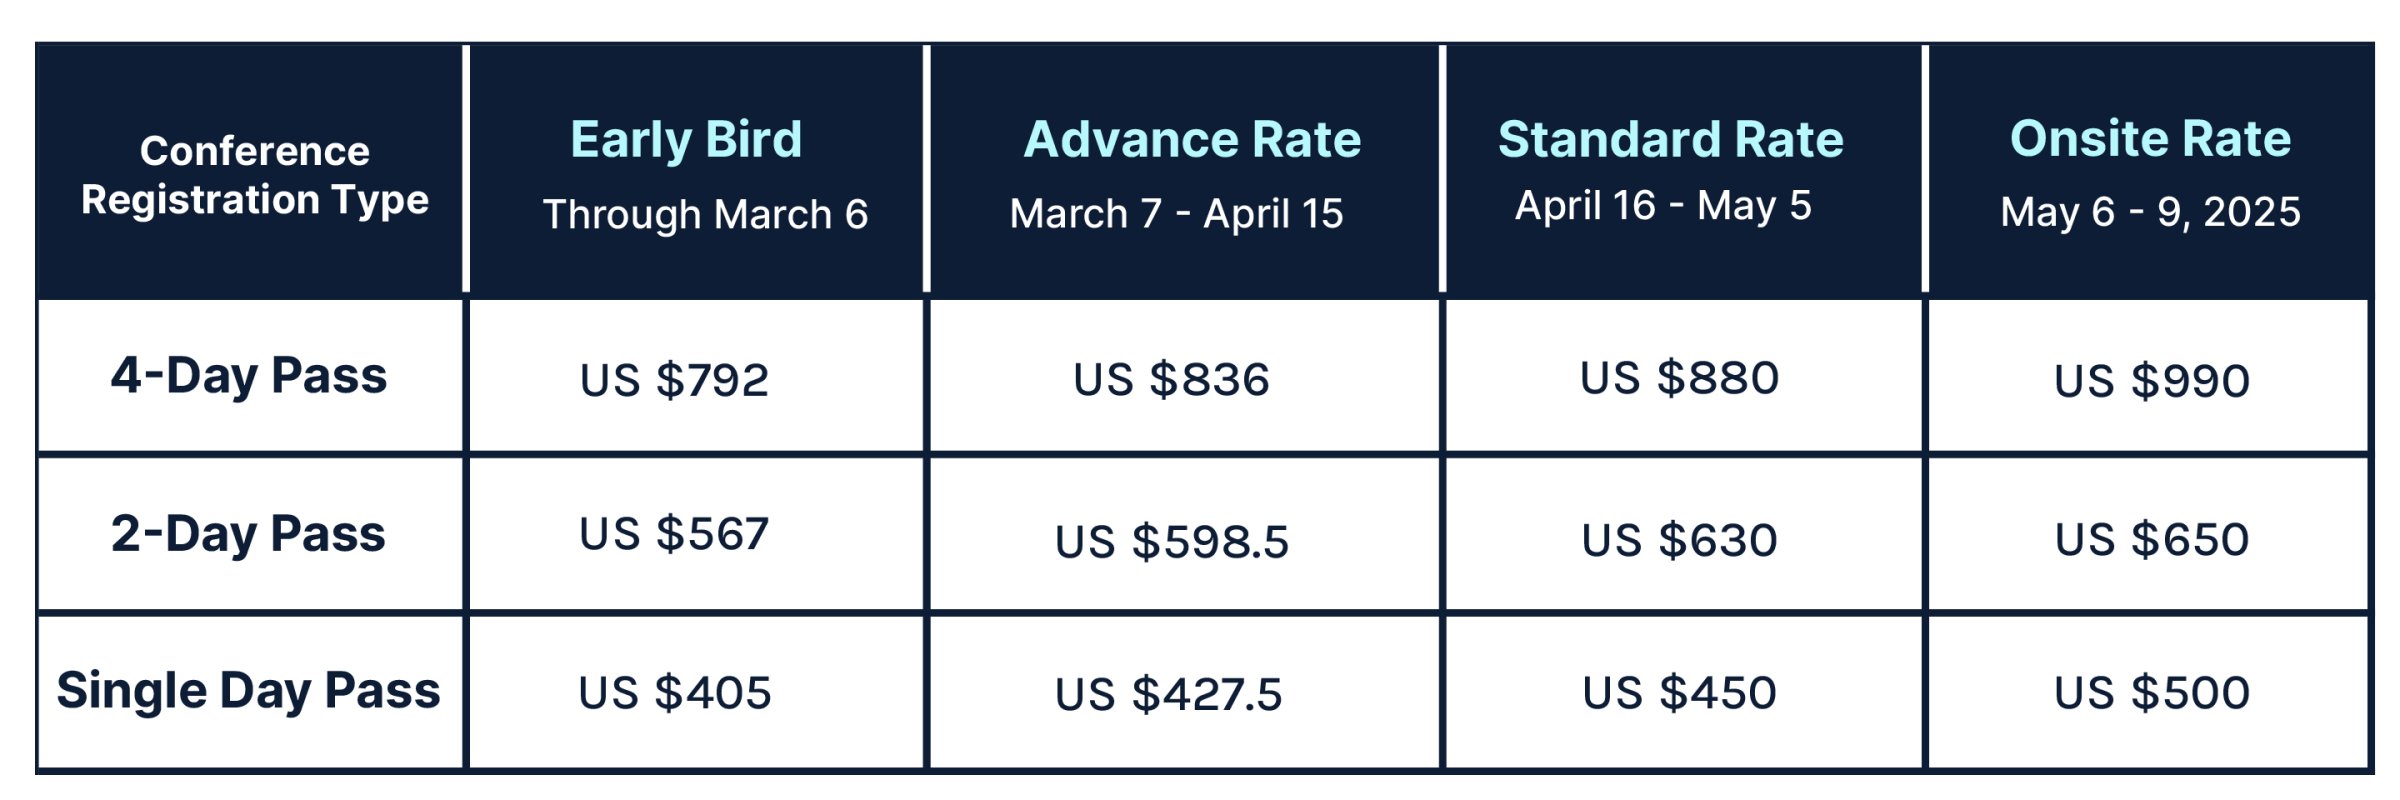The height and width of the screenshot is (800, 2400).
Task: Select the Single Day Pass label
Action: pyautogui.click(x=248, y=691)
